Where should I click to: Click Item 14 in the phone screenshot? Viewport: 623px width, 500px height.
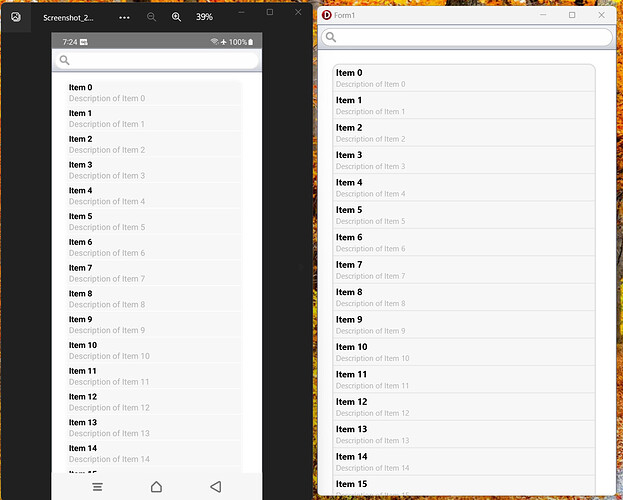[153, 454]
